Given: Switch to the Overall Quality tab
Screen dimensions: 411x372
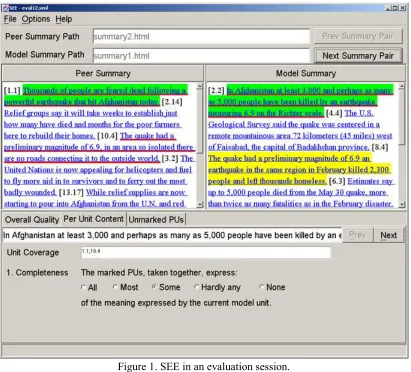Looking at the screenshot, I should tap(32, 220).
